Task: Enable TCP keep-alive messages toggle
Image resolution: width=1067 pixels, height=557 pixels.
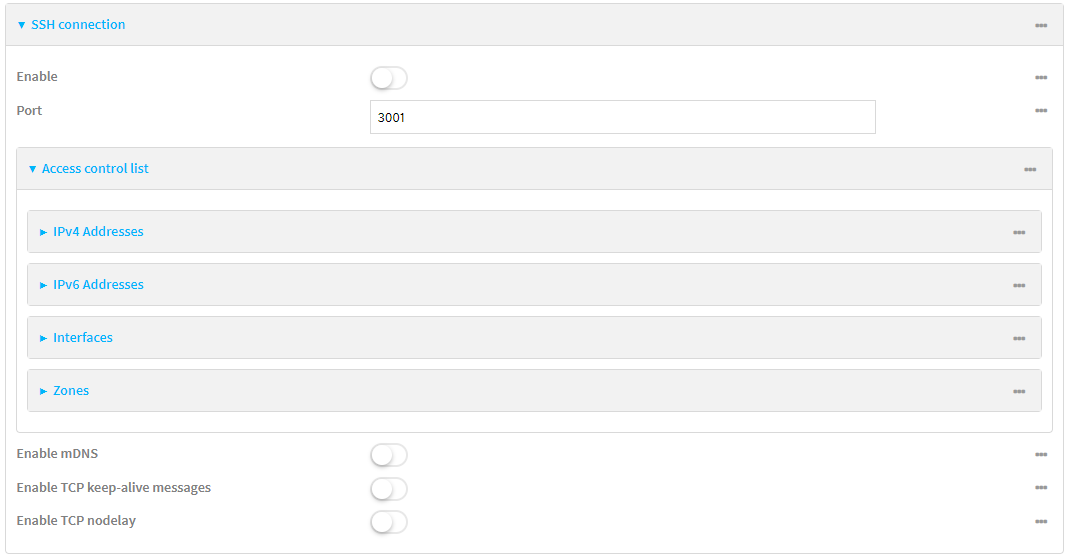Action: pyautogui.click(x=388, y=489)
